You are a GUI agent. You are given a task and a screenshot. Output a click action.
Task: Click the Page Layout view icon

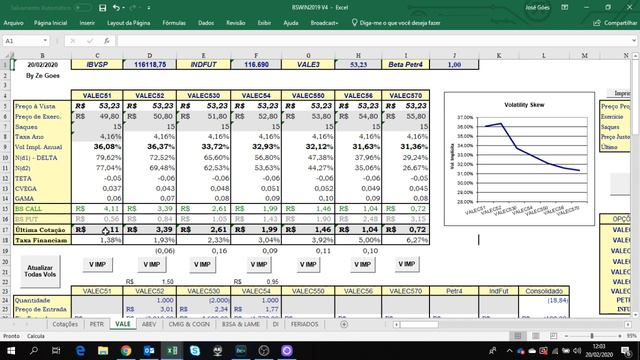point(536,336)
